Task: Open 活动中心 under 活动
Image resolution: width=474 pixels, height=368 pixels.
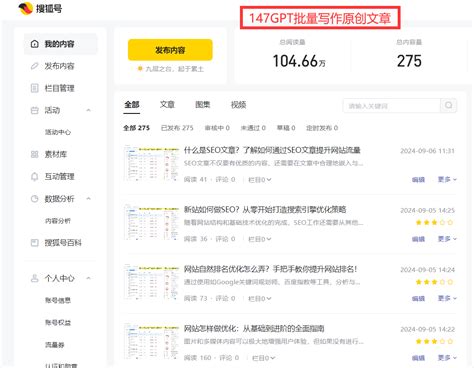Action: click(58, 132)
